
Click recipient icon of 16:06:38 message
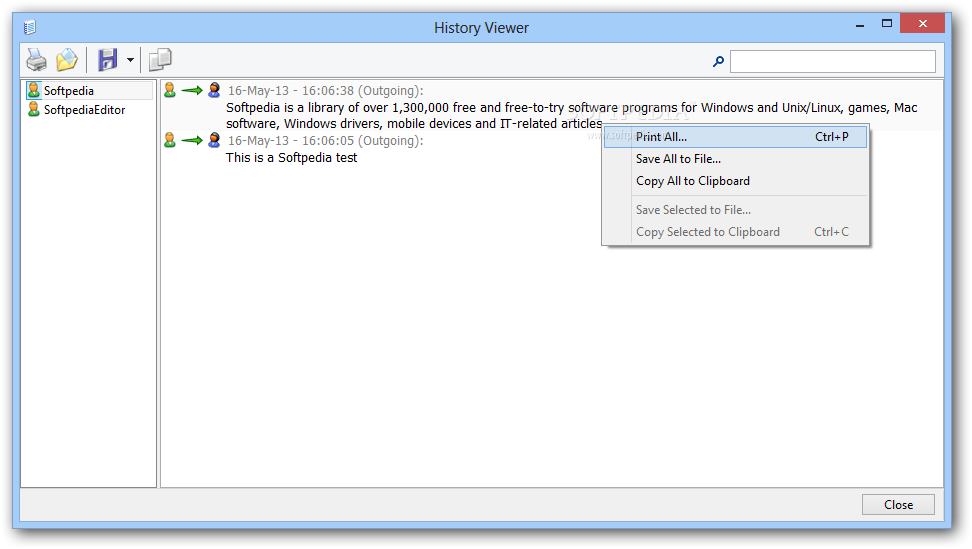214,90
